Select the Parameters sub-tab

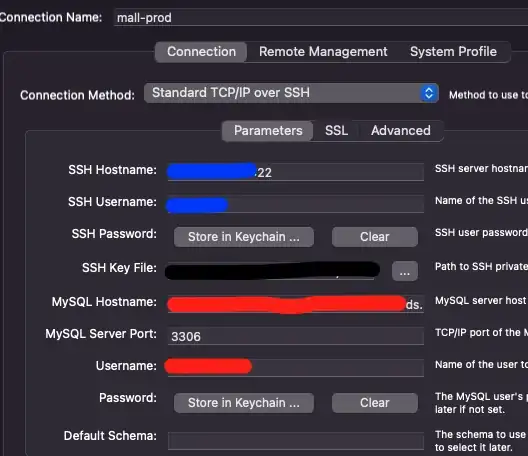268,131
